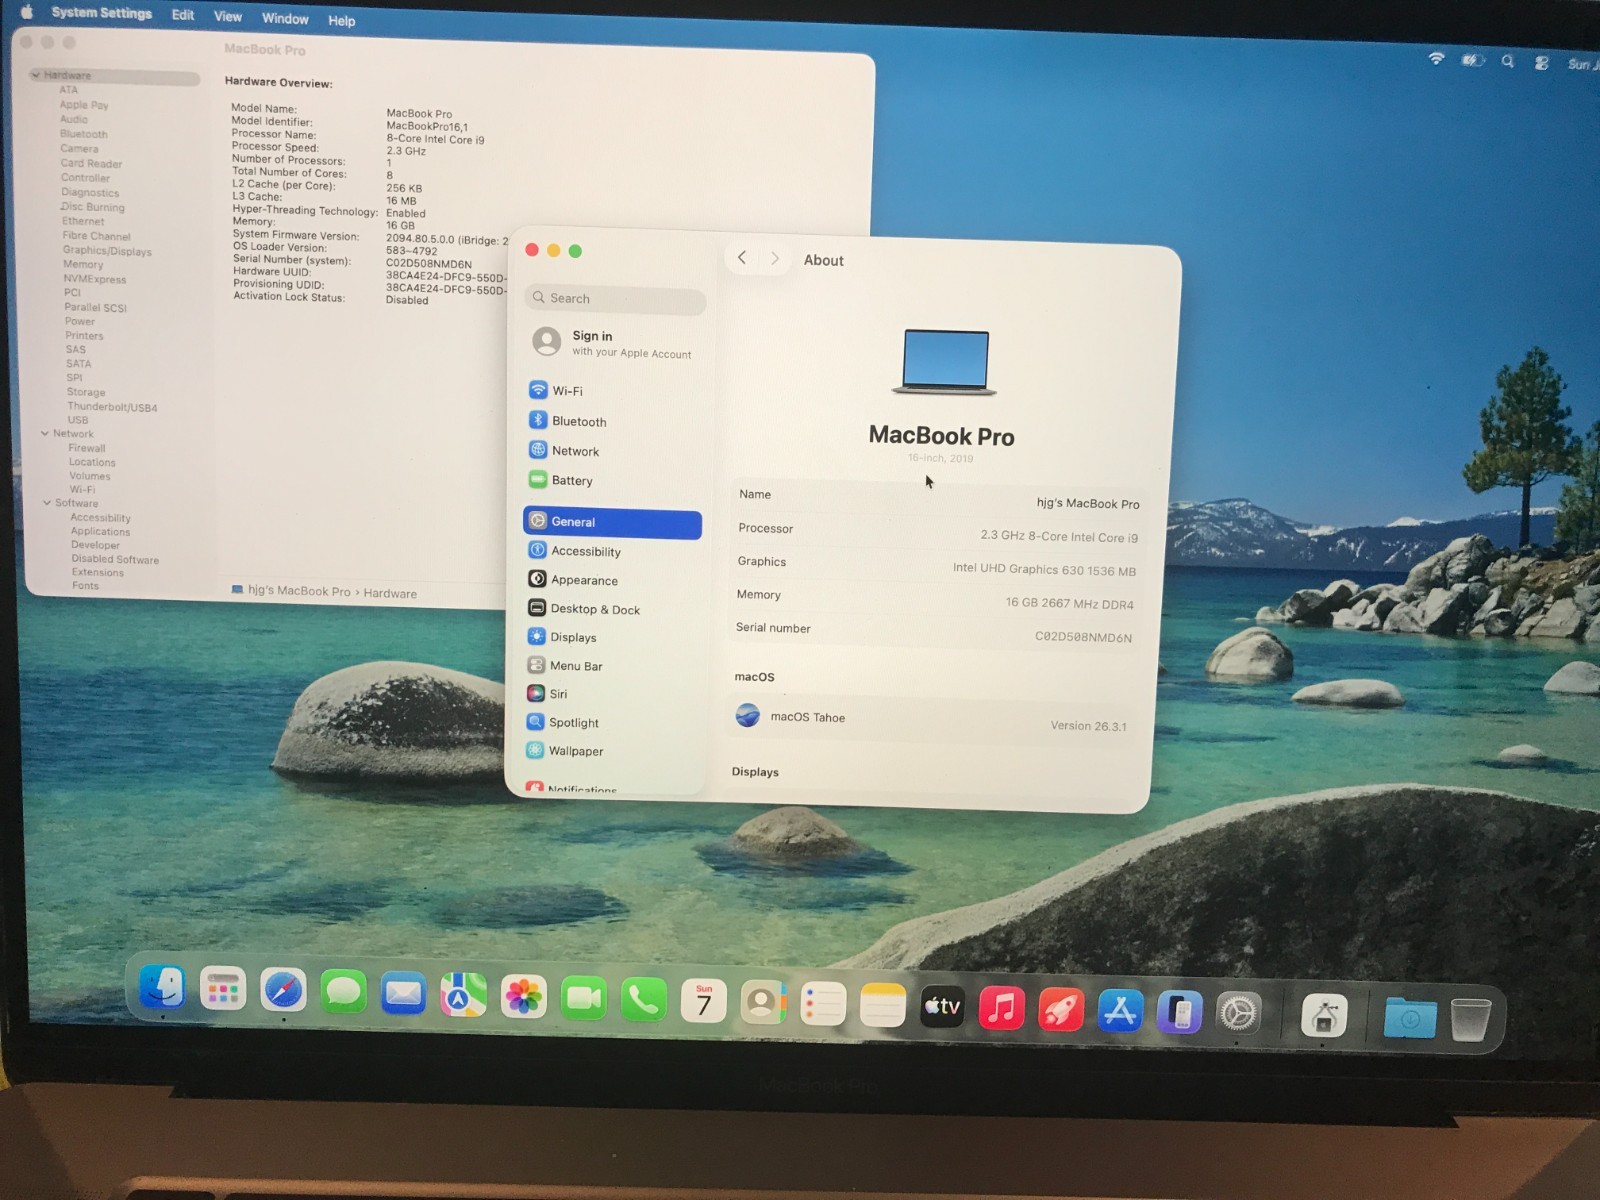Open Messages from the Dock
Viewport: 1600px width, 1200px height.
point(343,993)
